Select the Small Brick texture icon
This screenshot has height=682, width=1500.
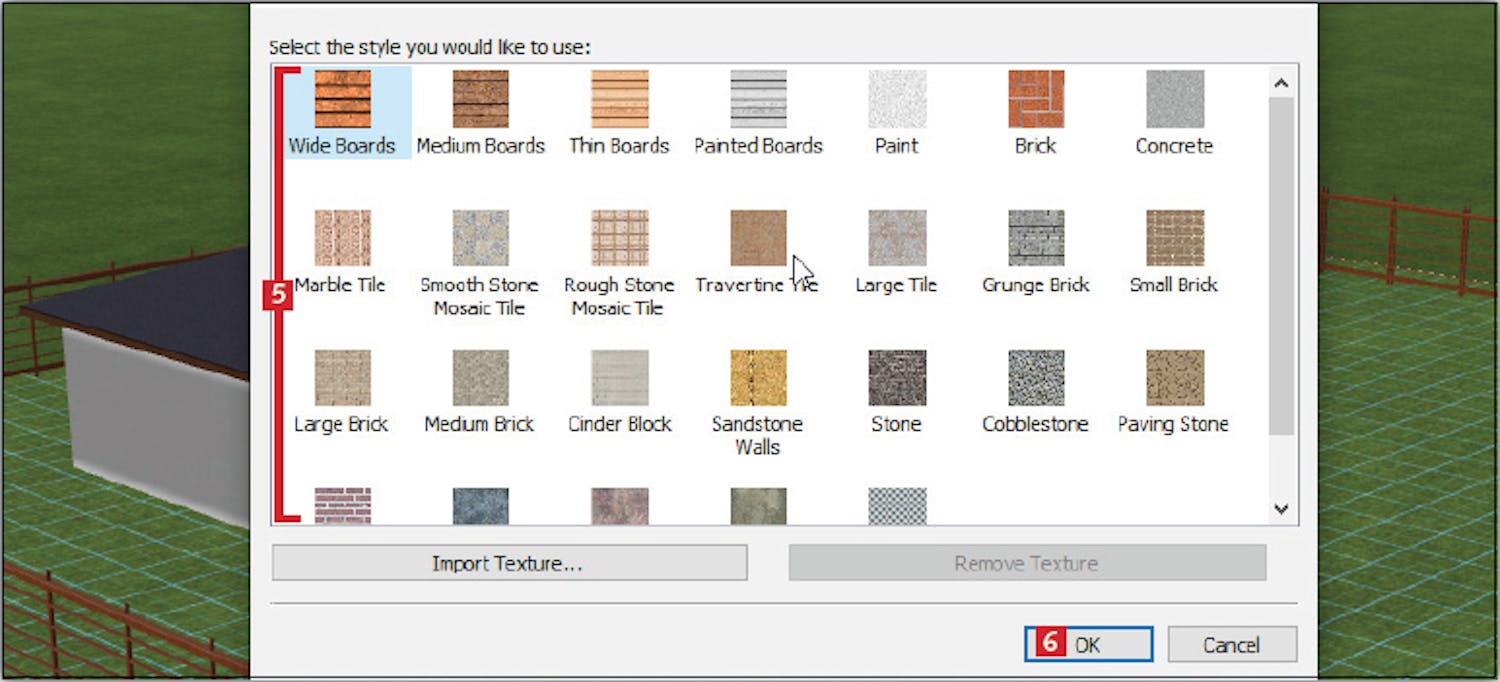[x=1174, y=238]
